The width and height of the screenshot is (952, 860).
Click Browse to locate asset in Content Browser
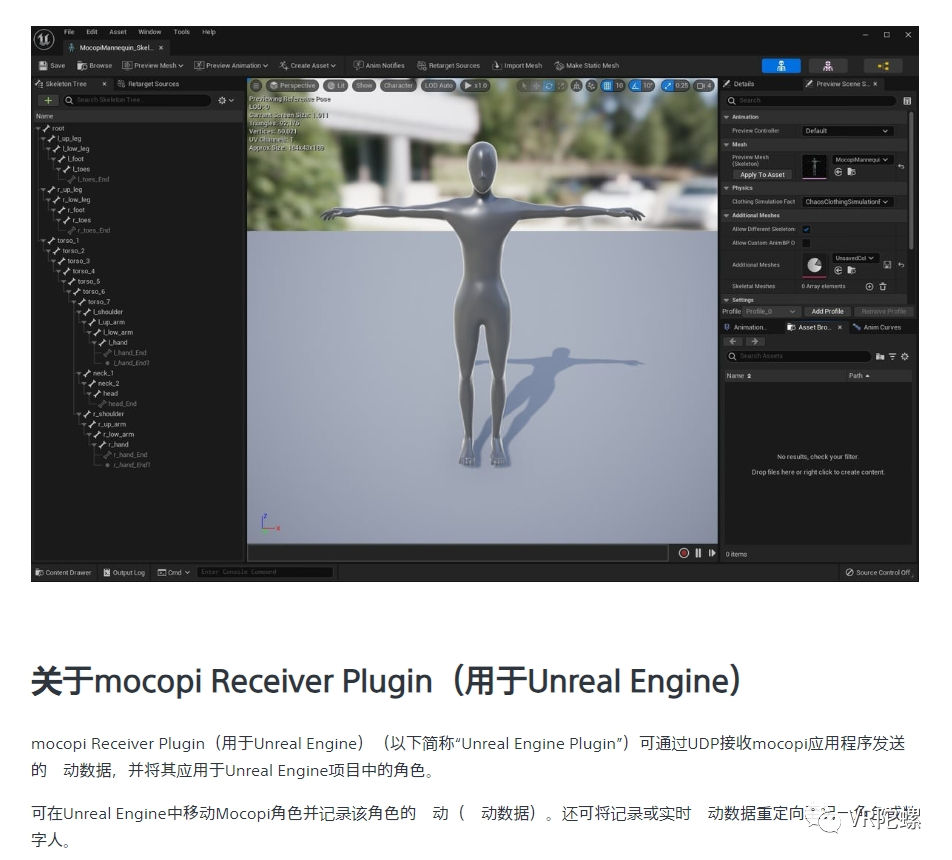coord(95,66)
